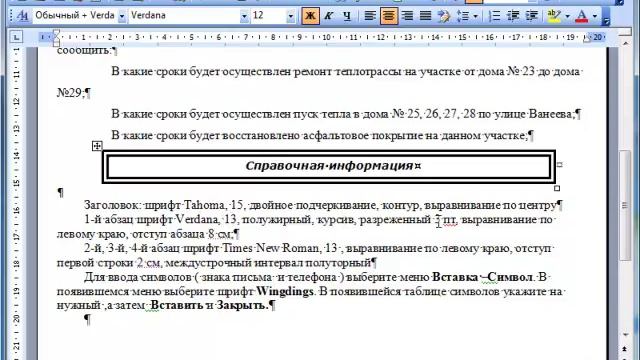This screenshot has height=360, width=640.
Task: Apply the text highlight marker
Action: tap(554, 16)
